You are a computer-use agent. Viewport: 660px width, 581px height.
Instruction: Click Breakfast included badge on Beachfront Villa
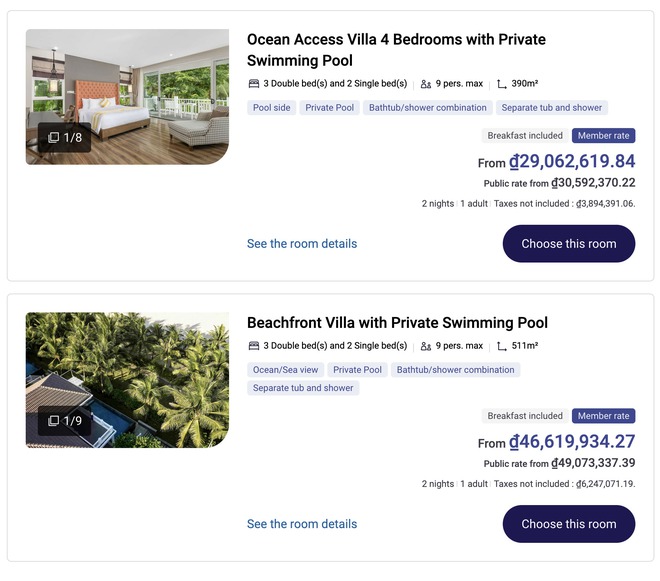[x=525, y=416]
